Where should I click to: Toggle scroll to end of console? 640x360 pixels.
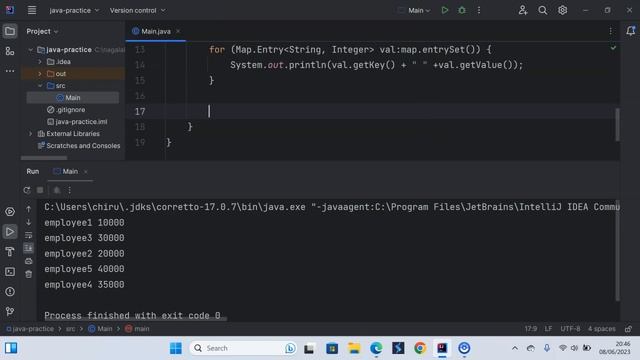pyautogui.click(x=29, y=248)
